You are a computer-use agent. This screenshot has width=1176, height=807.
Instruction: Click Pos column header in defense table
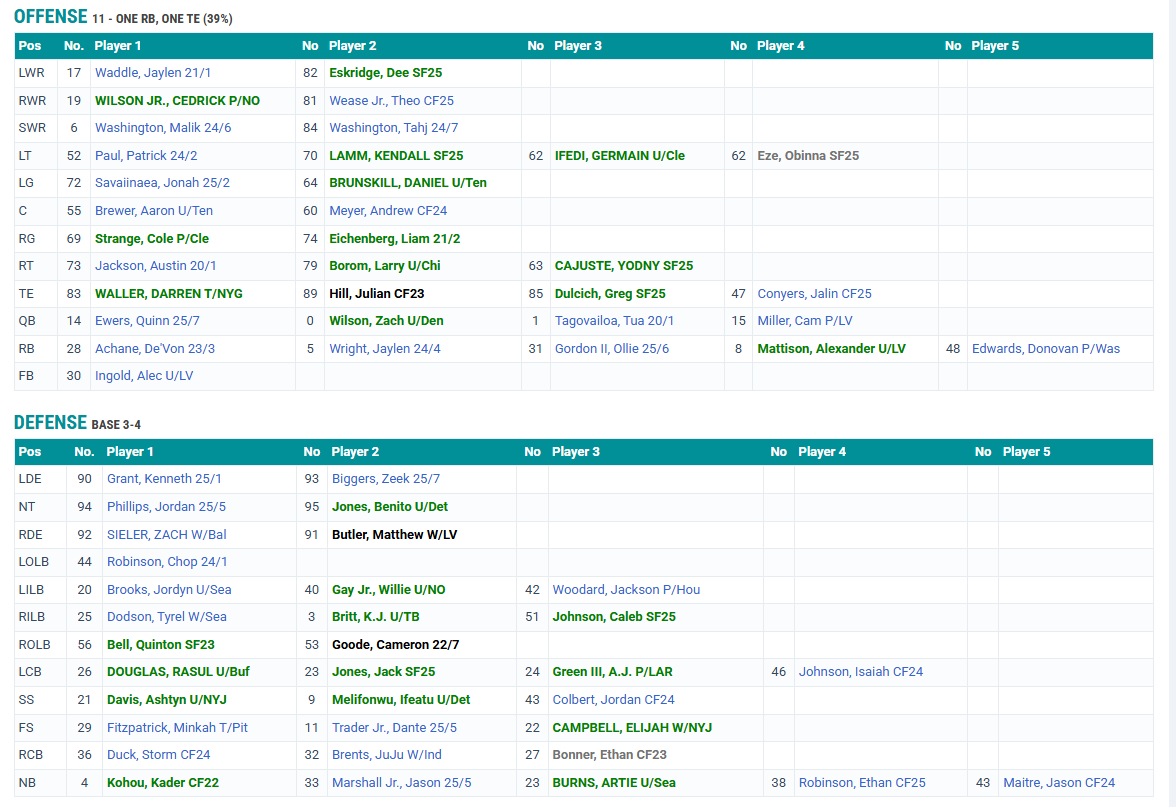[x=30, y=452]
